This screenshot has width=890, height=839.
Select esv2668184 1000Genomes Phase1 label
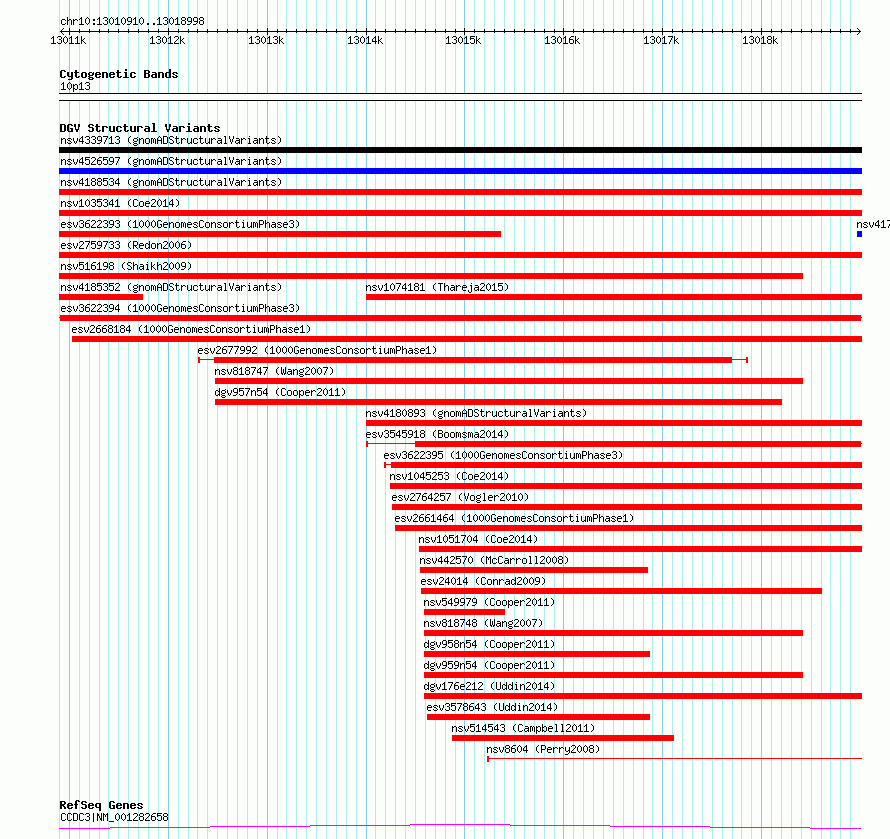[191, 329]
